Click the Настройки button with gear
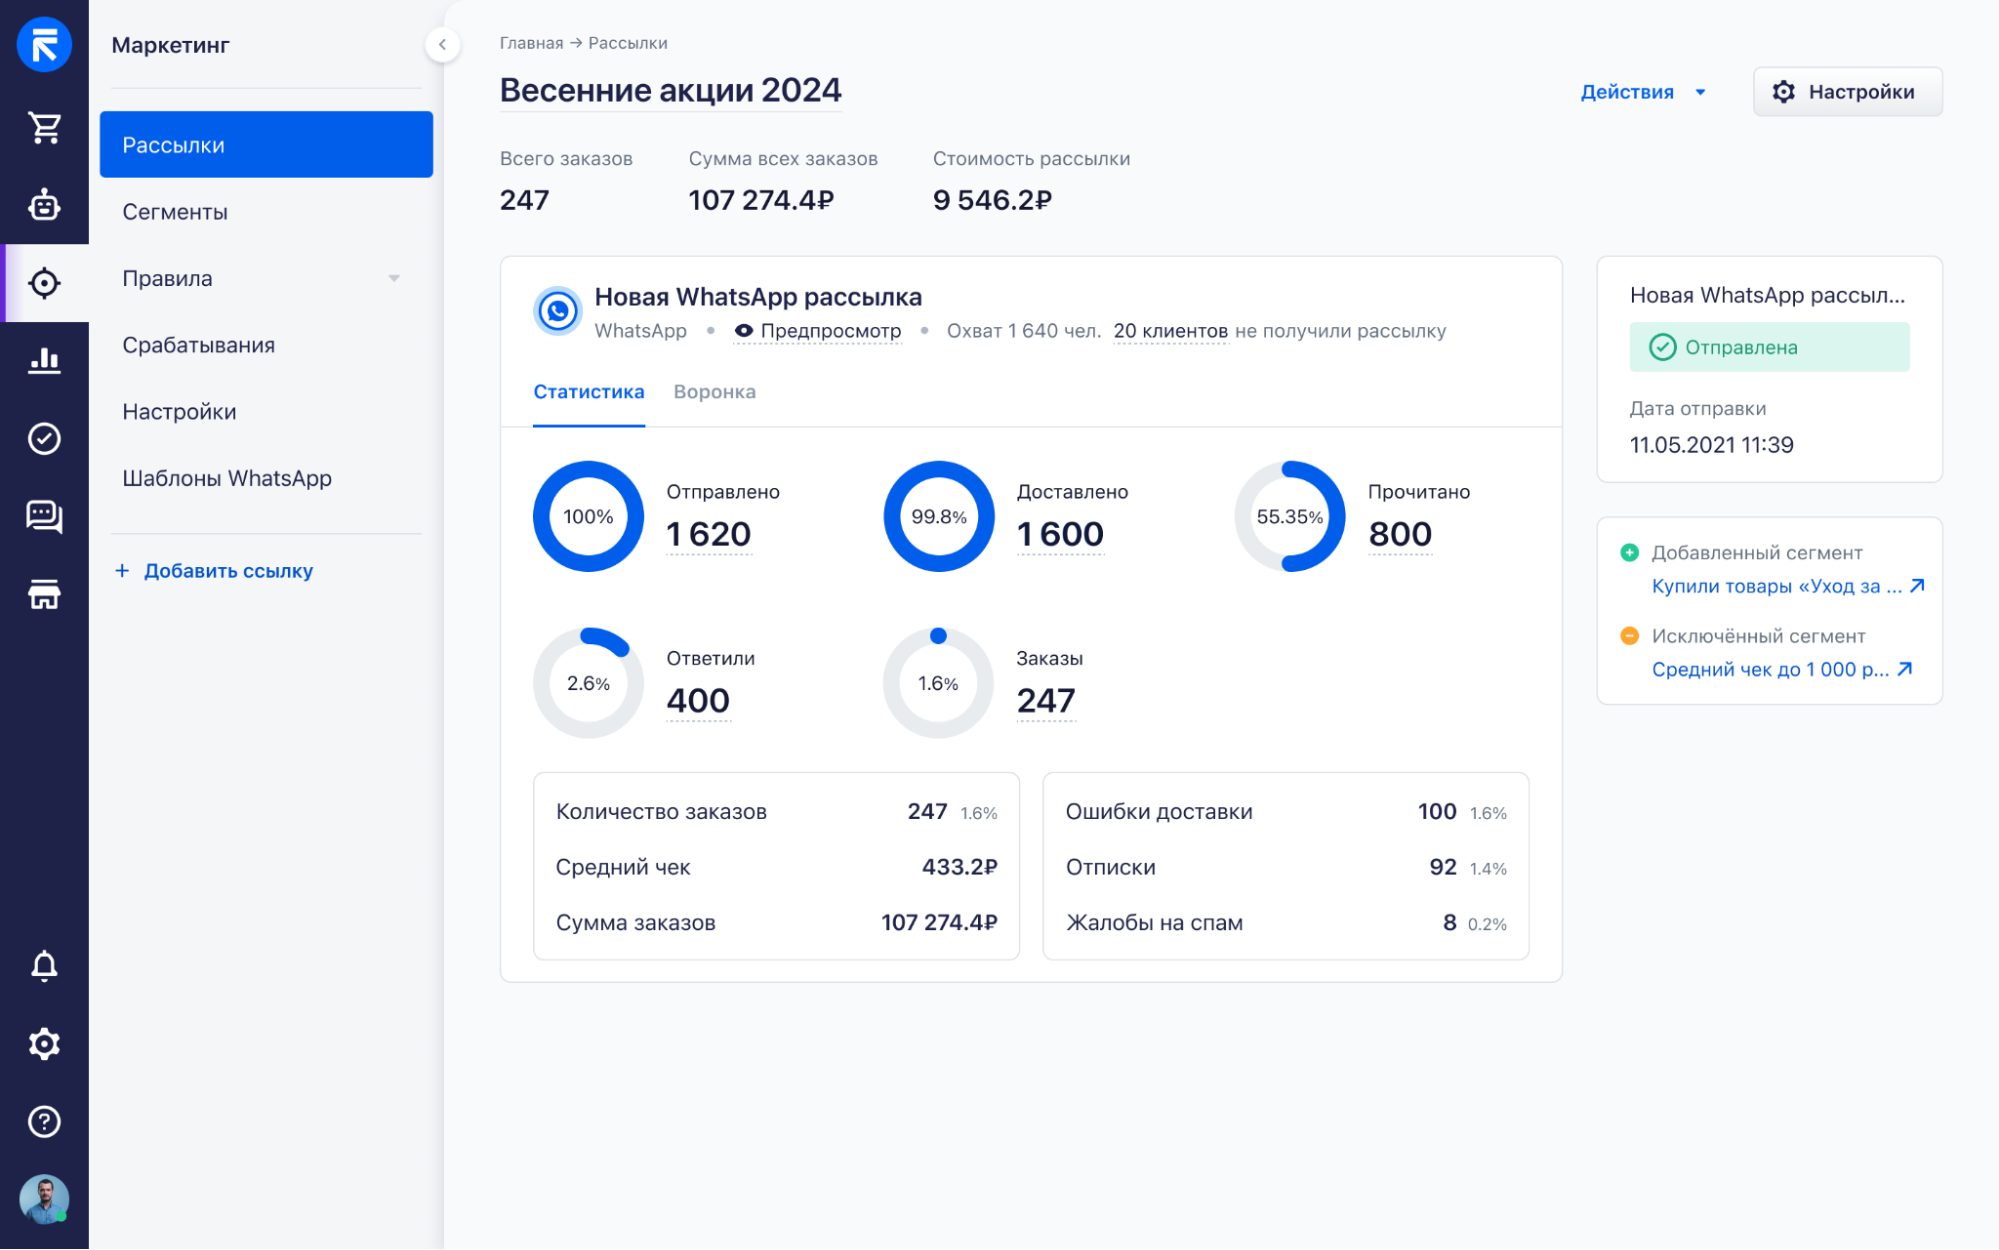 pyautogui.click(x=1847, y=92)
